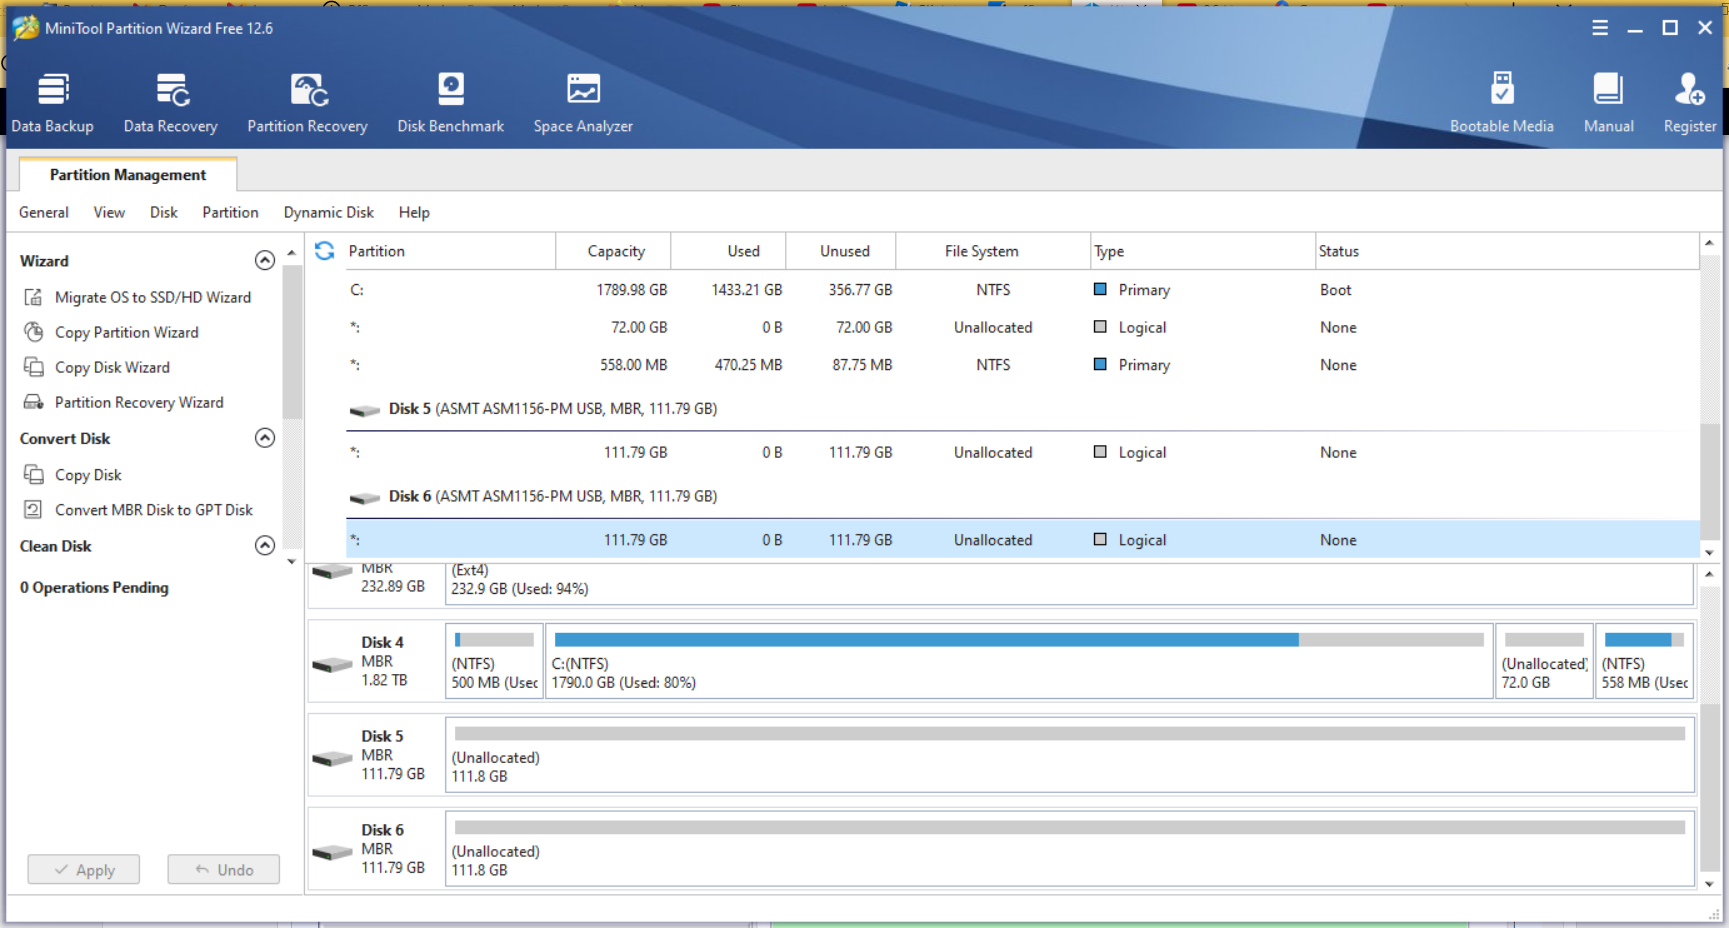
Task: Open the Dynamic Disk menu
Action: tap(328, 212)
